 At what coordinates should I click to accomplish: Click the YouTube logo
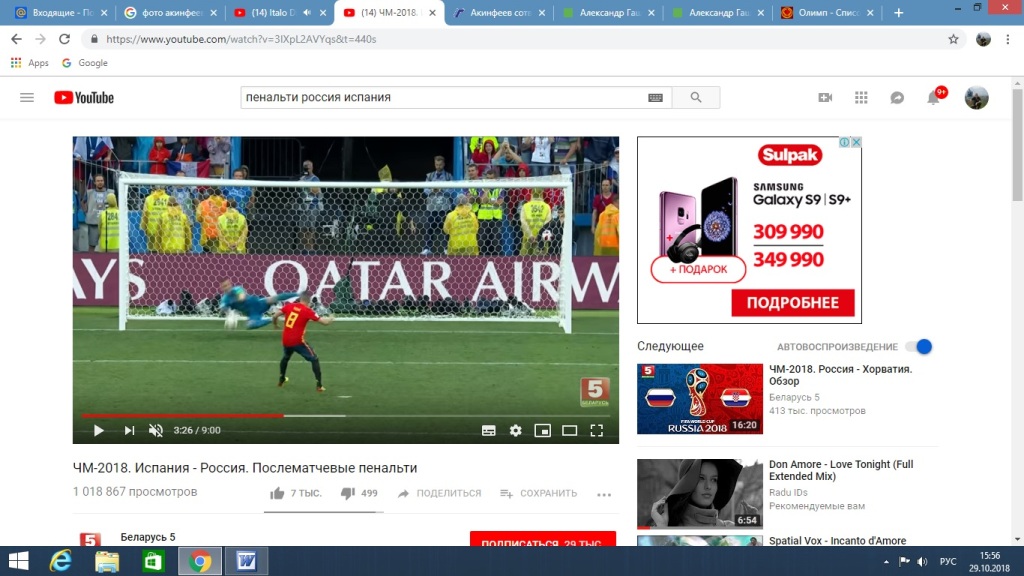coord(84,98)
